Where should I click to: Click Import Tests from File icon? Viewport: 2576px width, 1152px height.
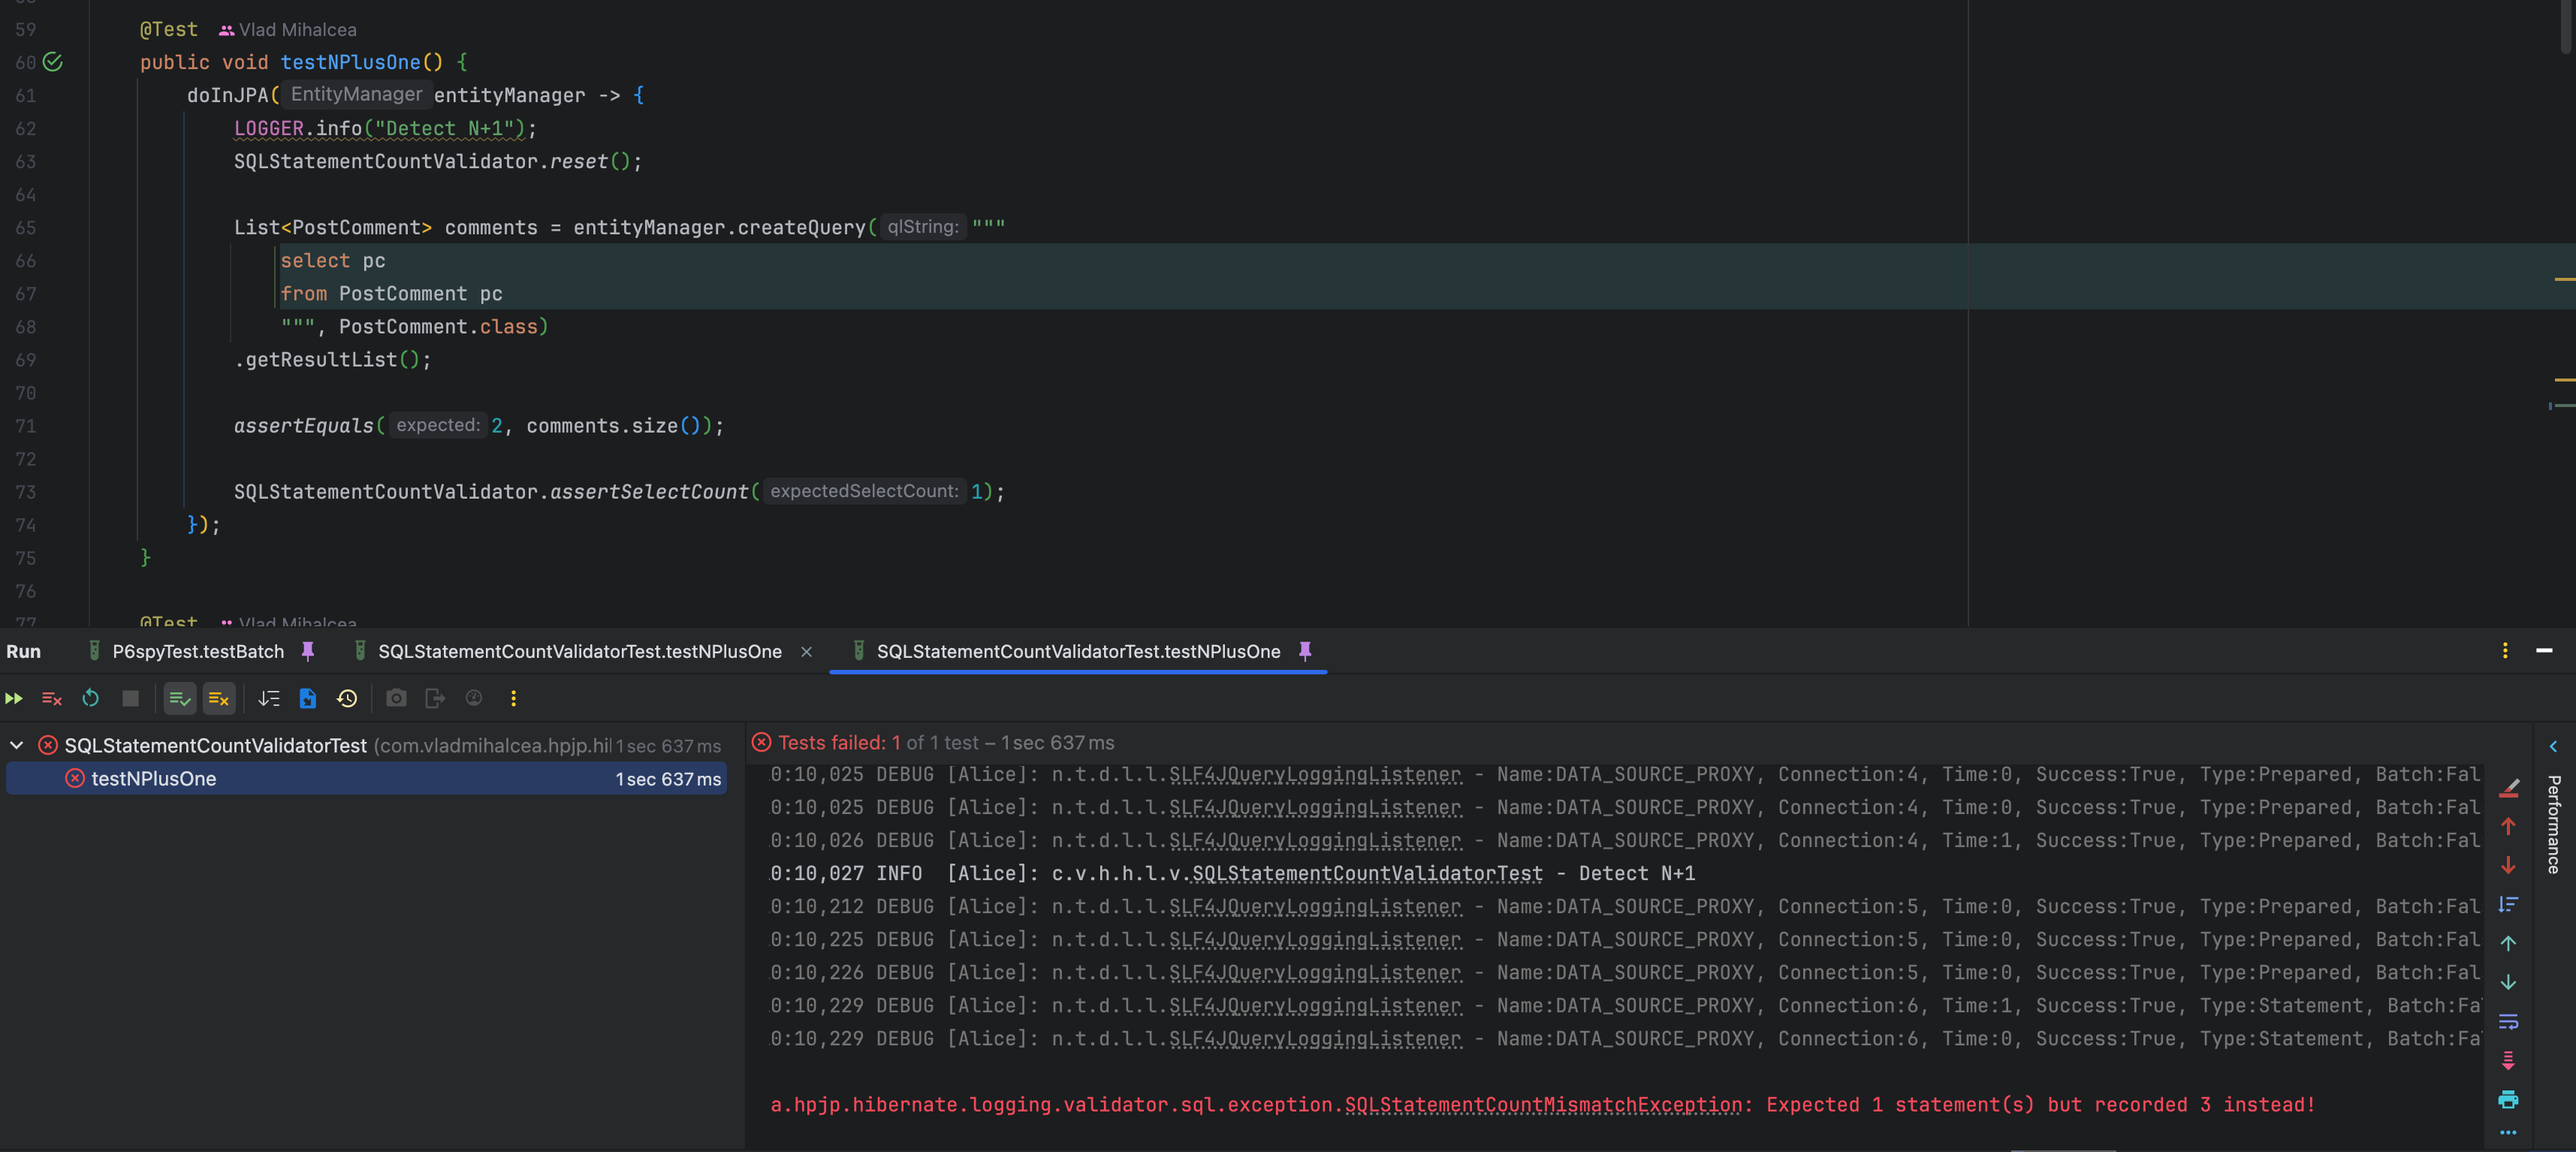(308, 698)
